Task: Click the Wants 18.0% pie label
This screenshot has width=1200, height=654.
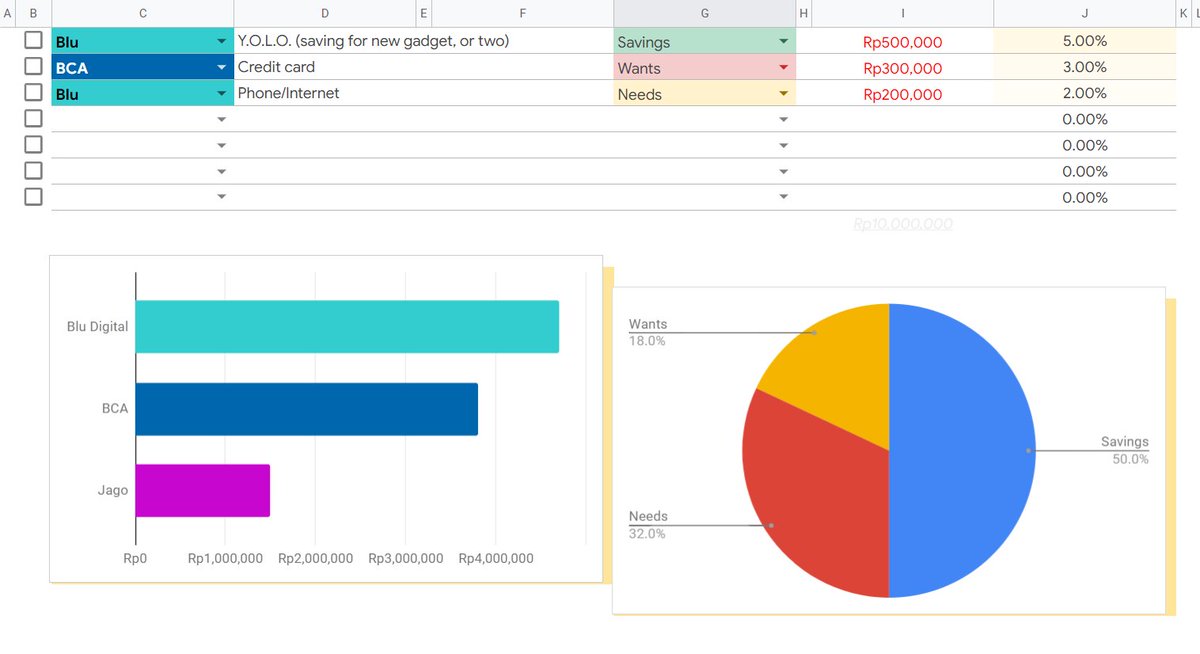Action: coord(648,332)
